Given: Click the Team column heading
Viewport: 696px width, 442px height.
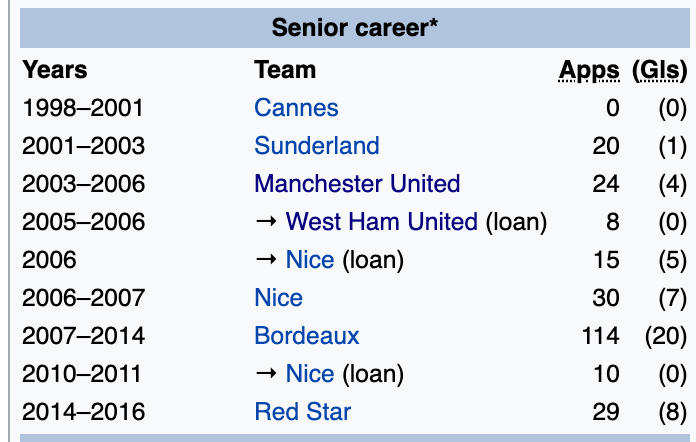Looking at the screenshot, I should click(x=285, y=70).
